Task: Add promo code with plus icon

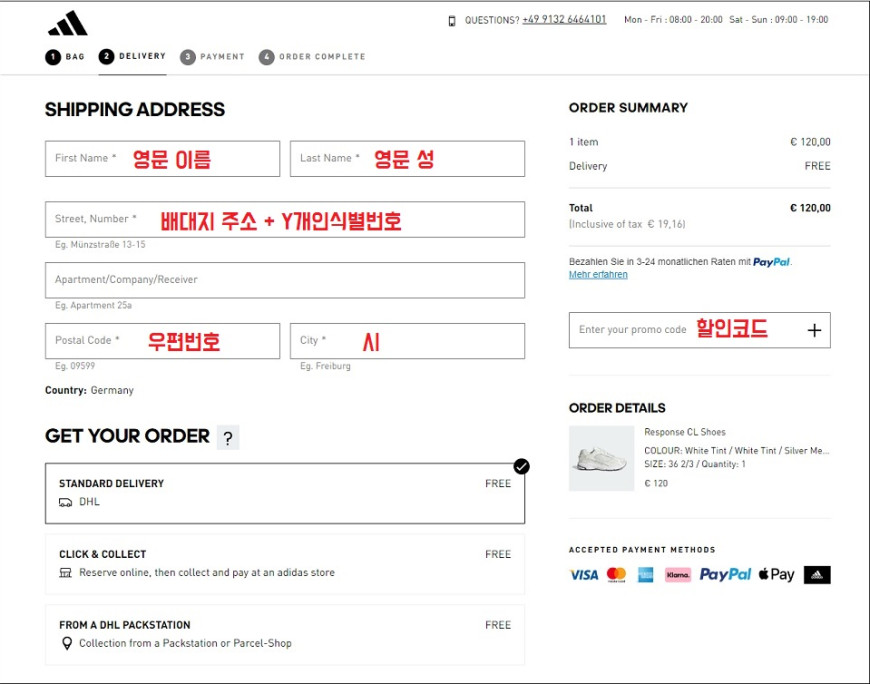Action: 814,331
